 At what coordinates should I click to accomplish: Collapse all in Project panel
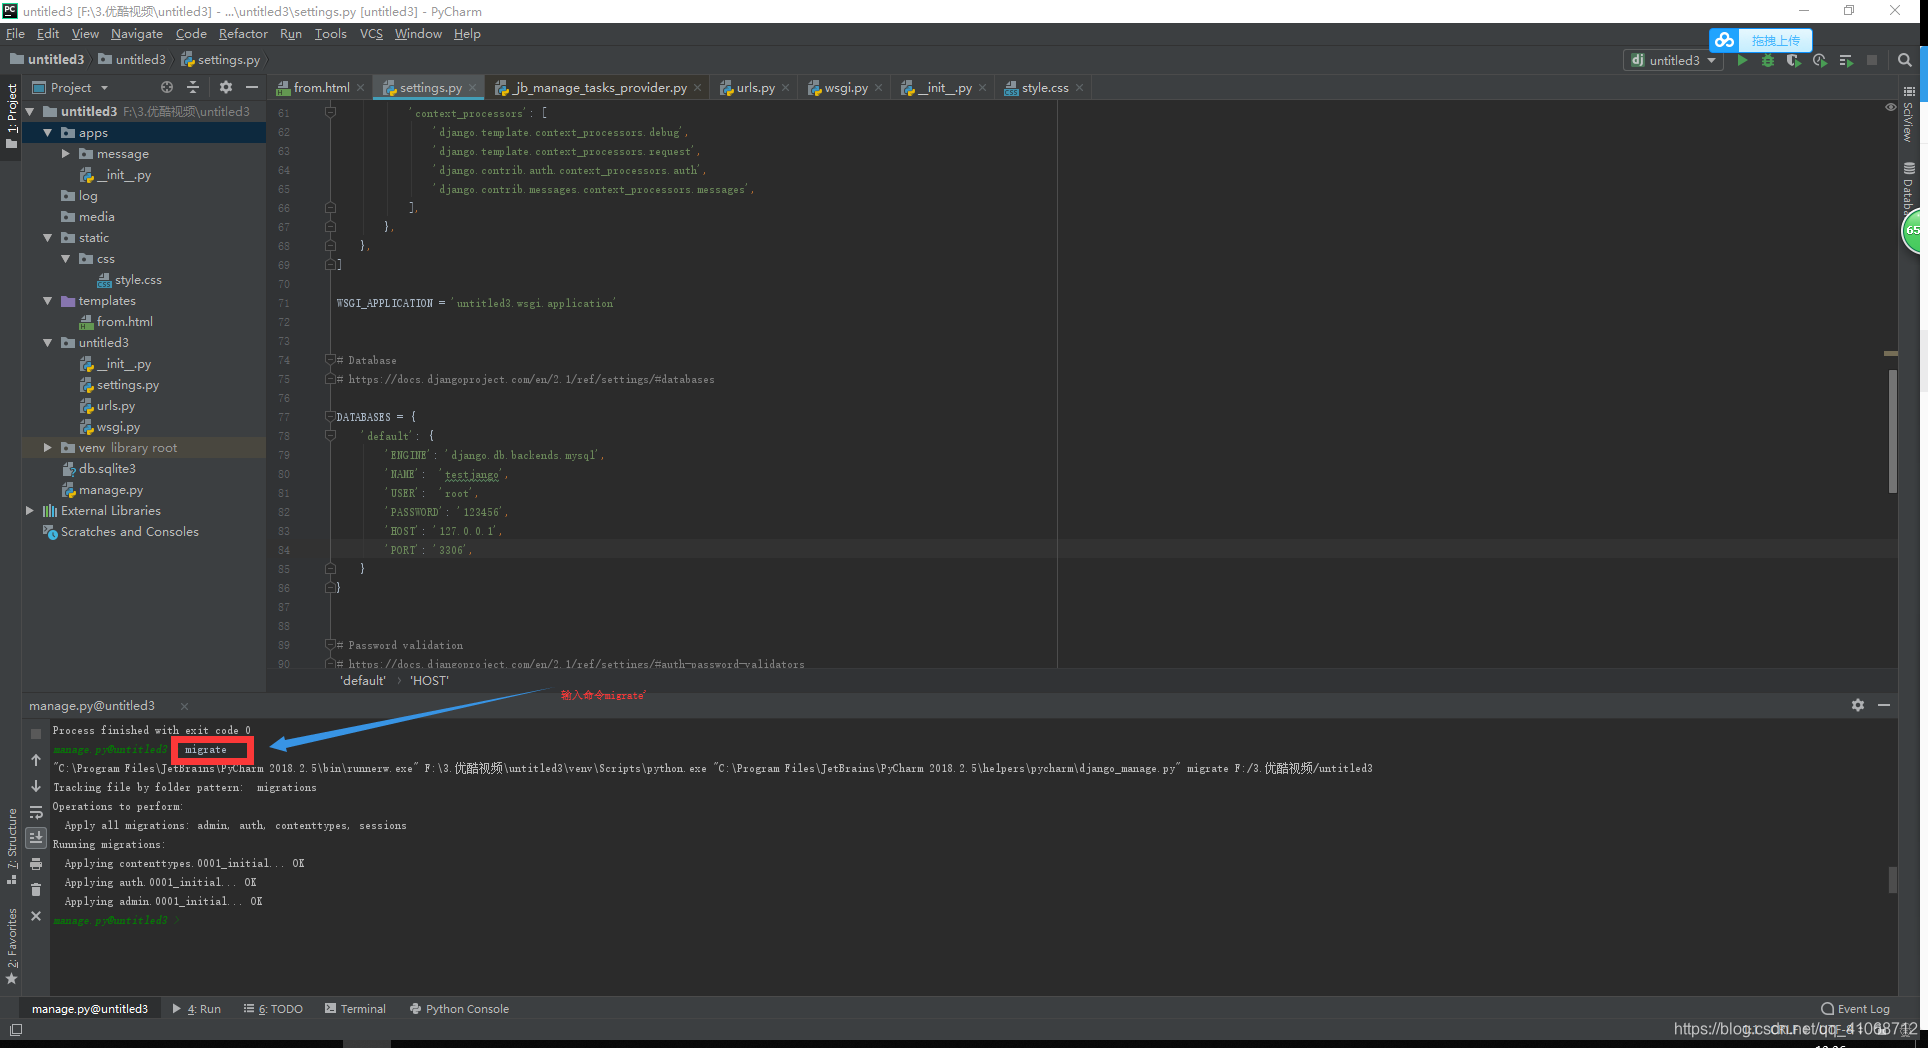193,88
